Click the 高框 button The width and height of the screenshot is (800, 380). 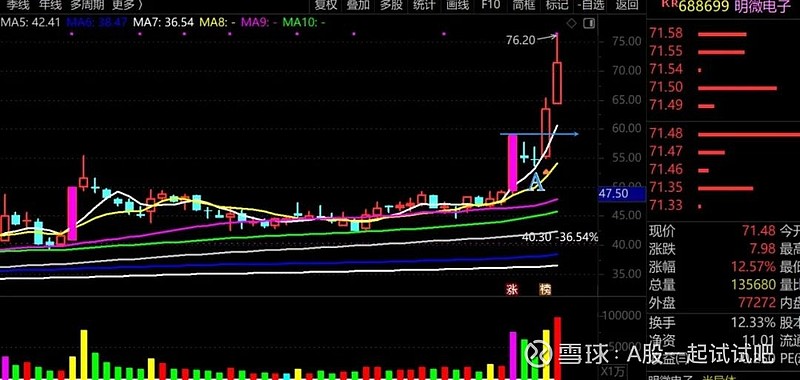point(524,5)
